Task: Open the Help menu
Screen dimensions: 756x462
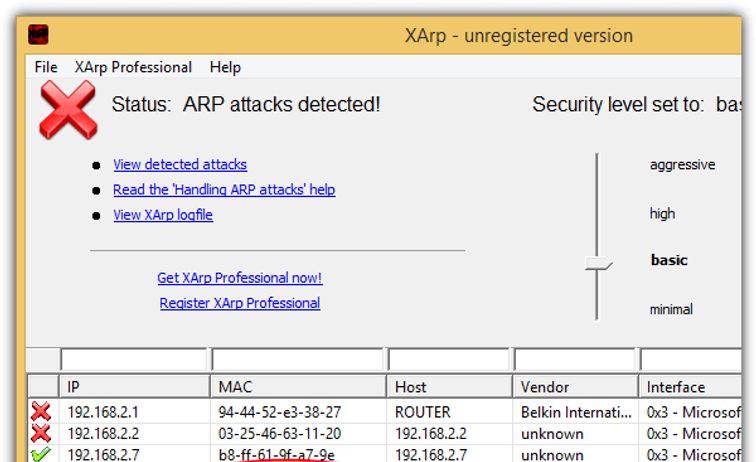Action: tap(225, 67)
